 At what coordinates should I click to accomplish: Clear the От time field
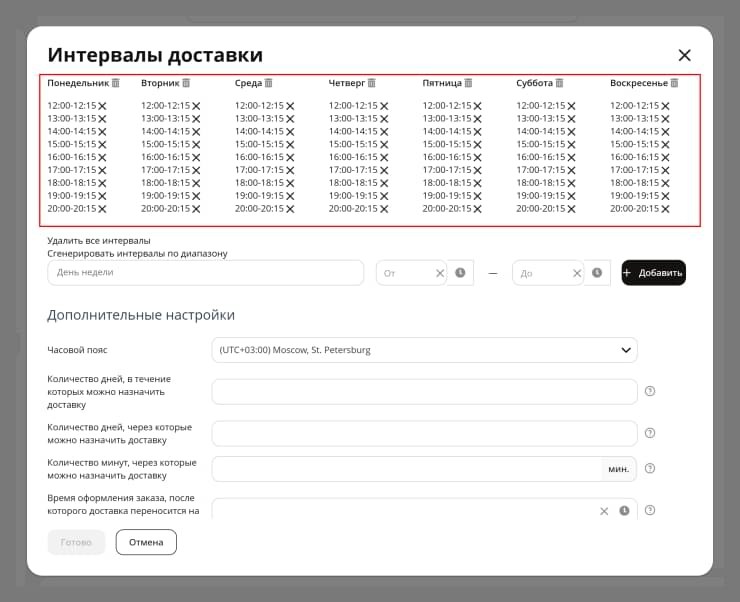[x=440, y=273]
